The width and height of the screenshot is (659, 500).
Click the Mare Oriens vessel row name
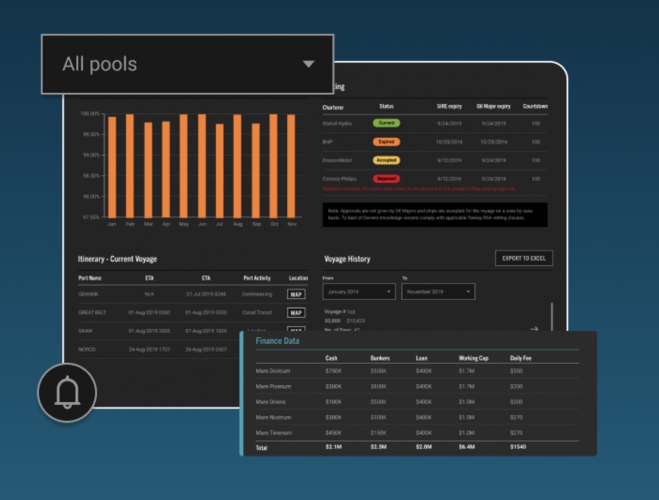(270, 402)
